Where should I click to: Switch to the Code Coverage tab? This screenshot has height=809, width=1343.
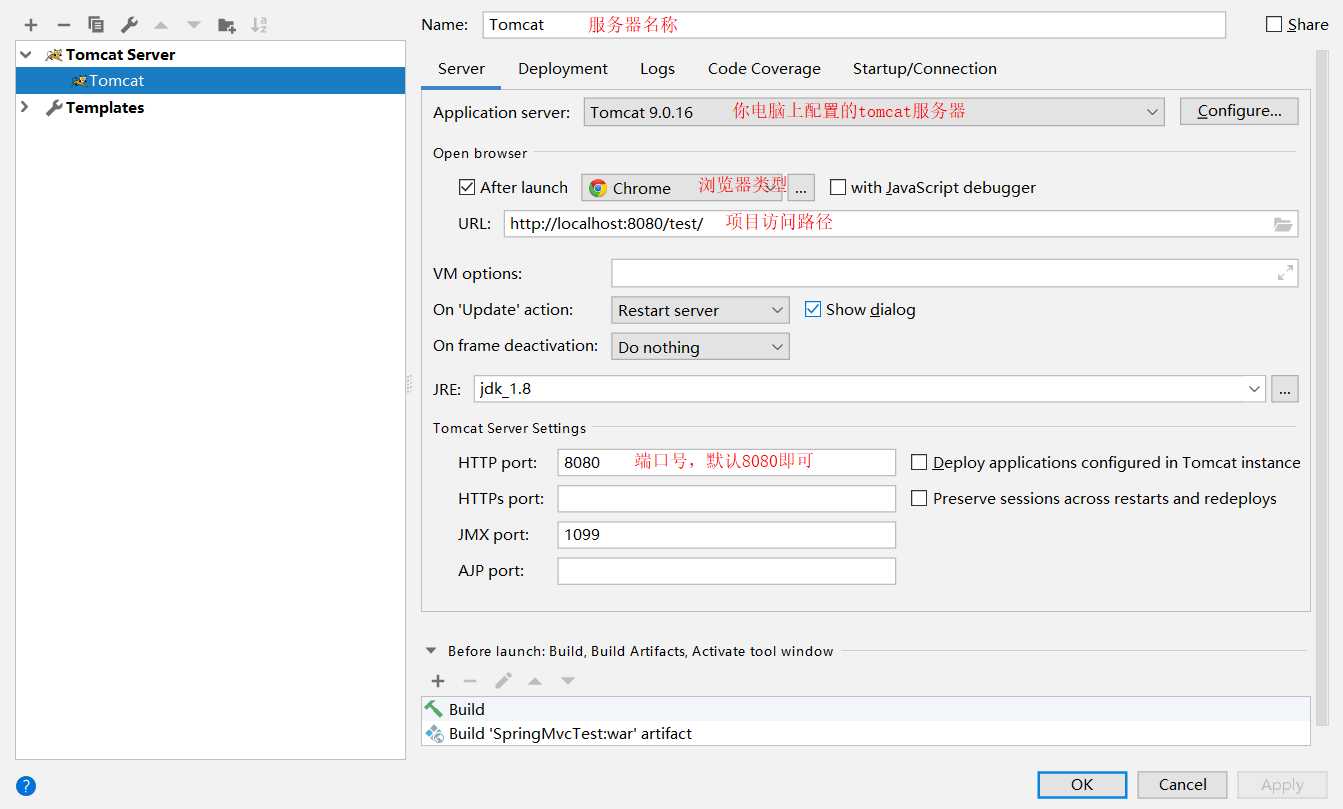click(764, 69)
